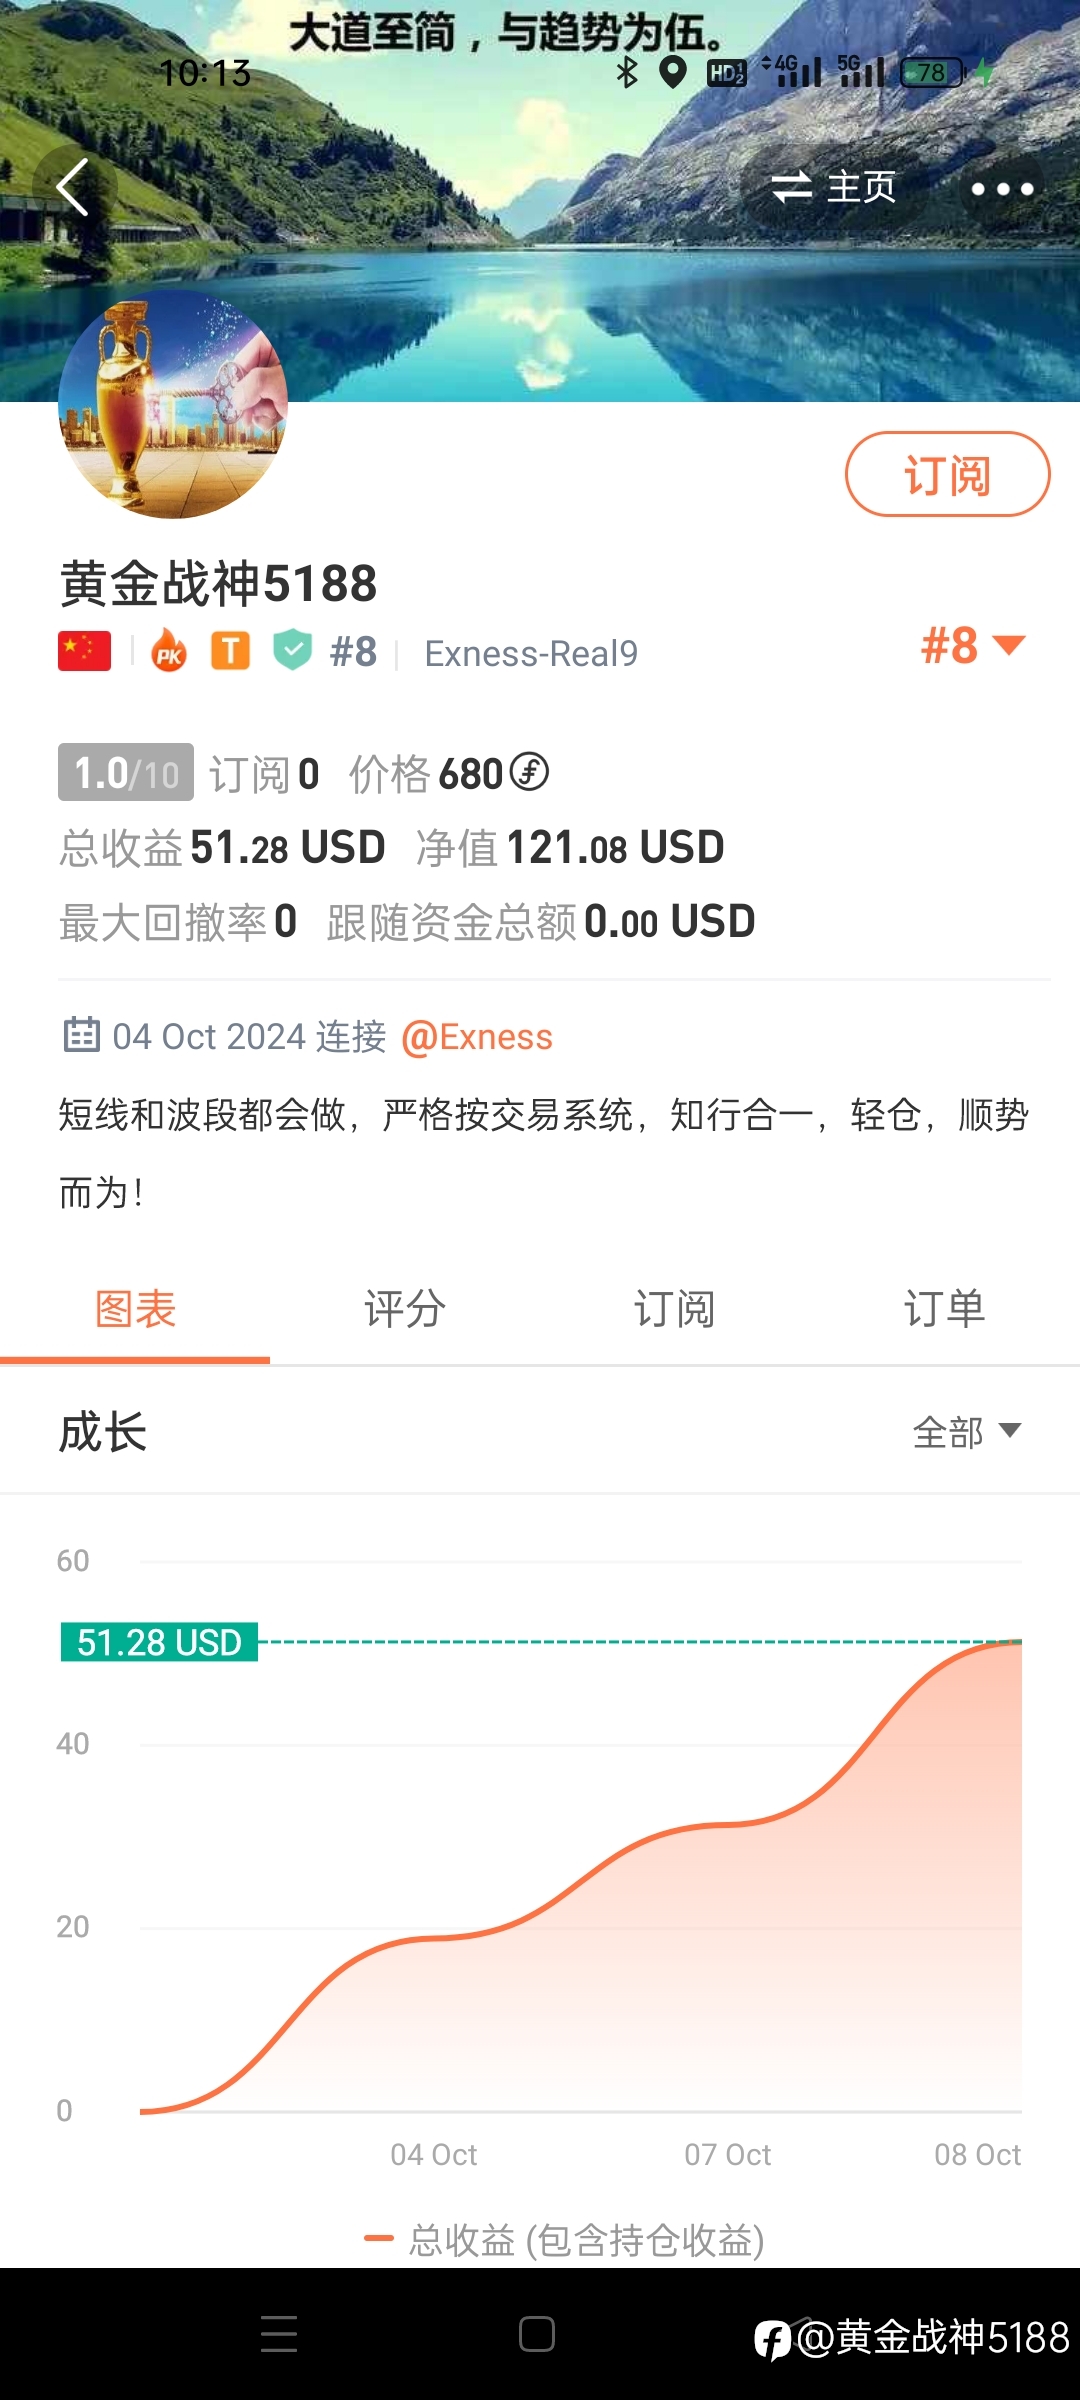This screenshot has width=1080, height=2400.
Task: Open the 订阅 tab
Action: 675,1308
